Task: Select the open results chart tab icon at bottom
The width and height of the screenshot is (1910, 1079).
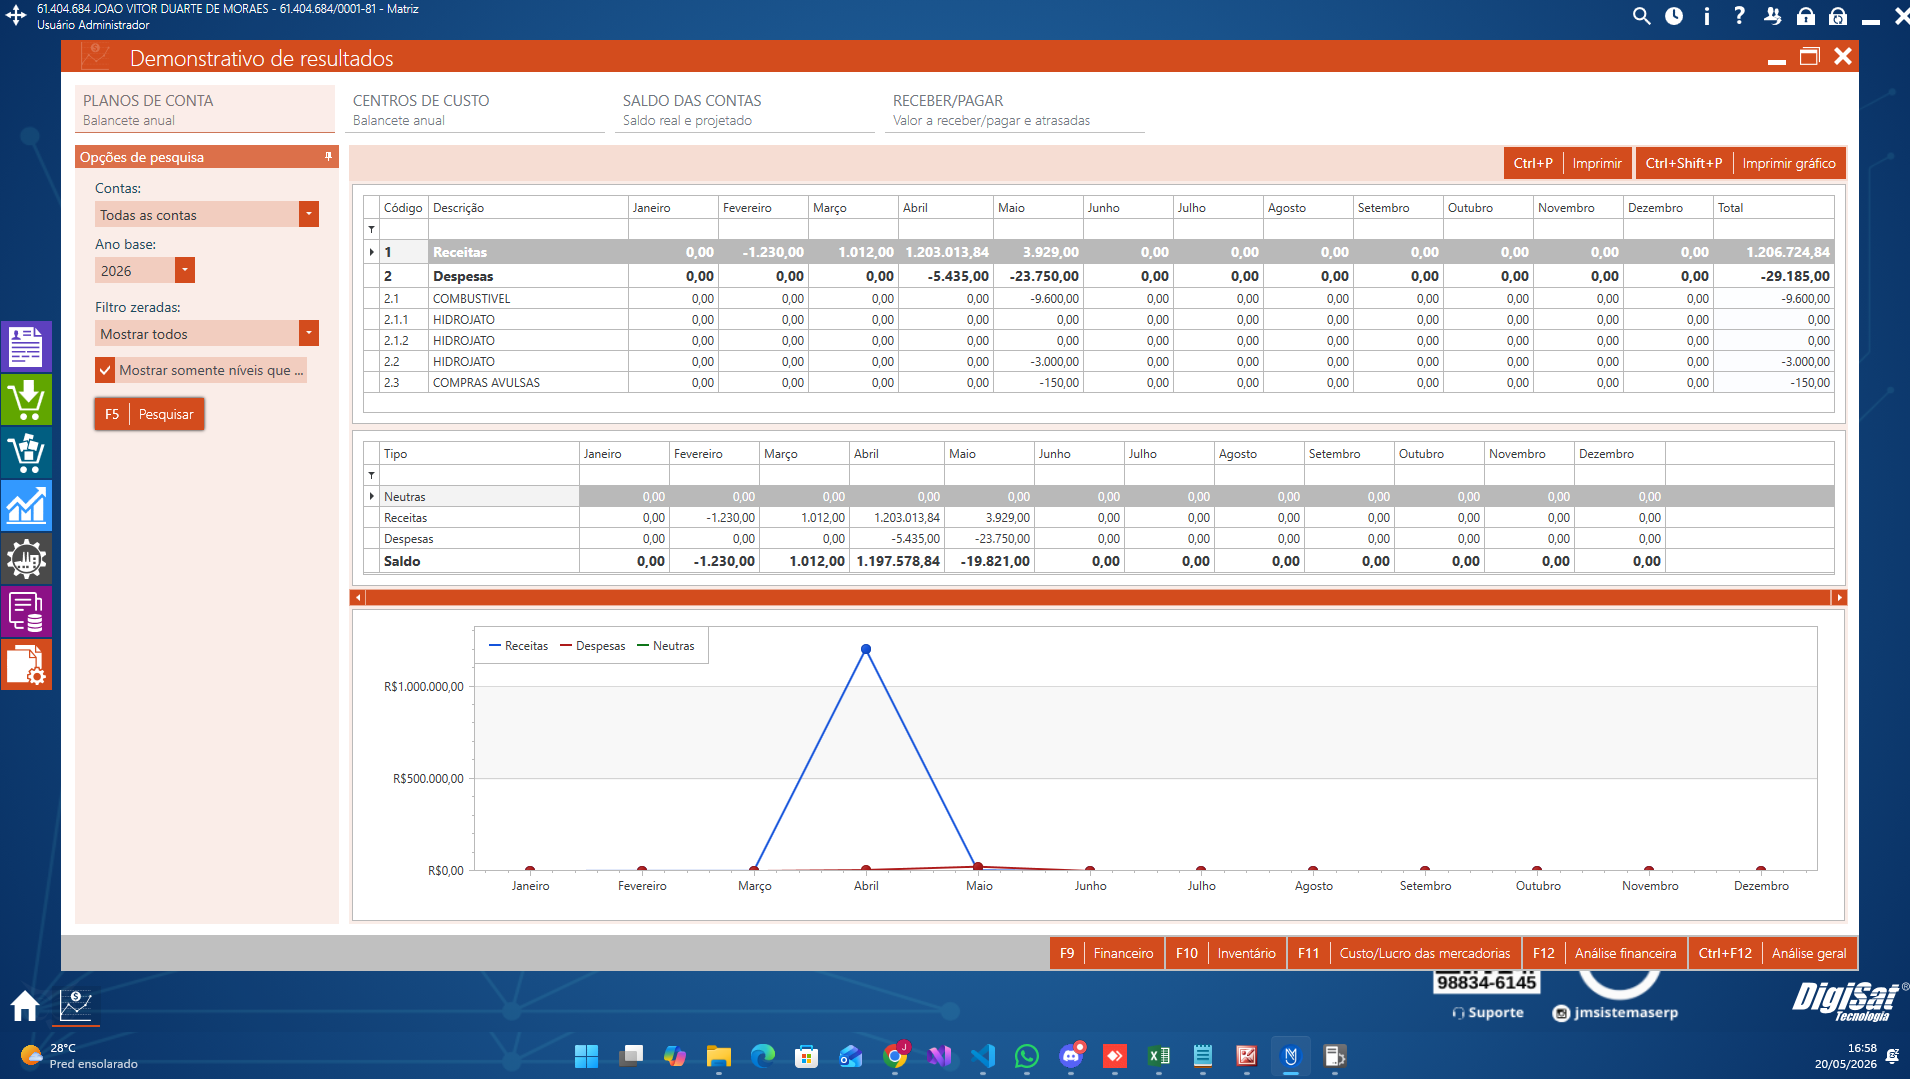Action: click(x=76, y=1005)
